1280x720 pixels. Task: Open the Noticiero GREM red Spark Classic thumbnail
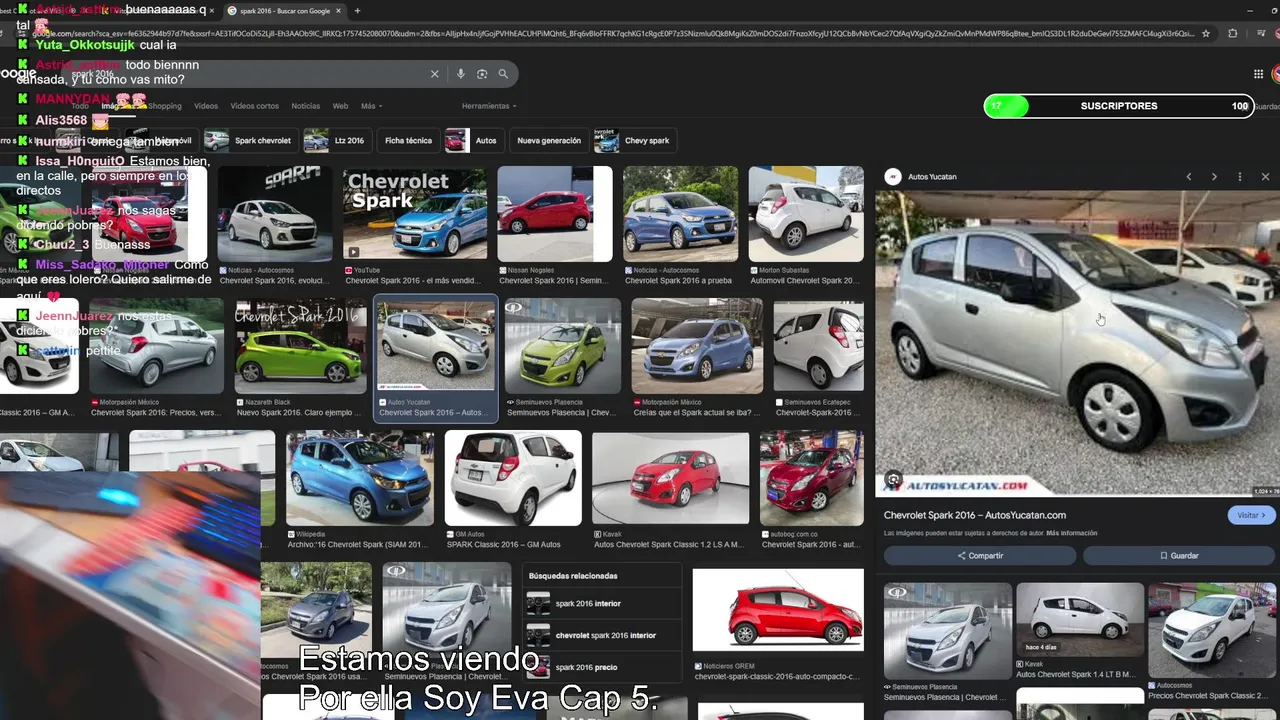[778, 610]
